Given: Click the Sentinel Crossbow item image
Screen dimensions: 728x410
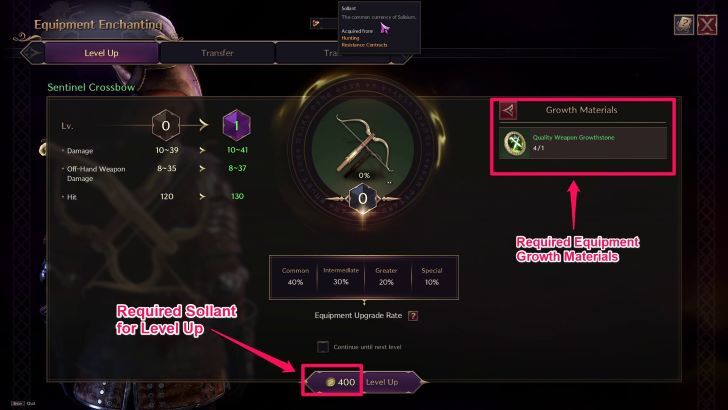Looking at the screenshot, I should tap(364, 142).
